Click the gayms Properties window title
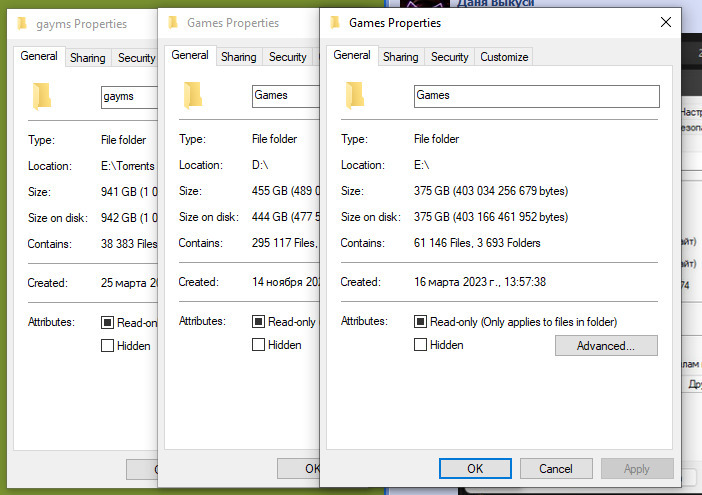 point(81,24)
